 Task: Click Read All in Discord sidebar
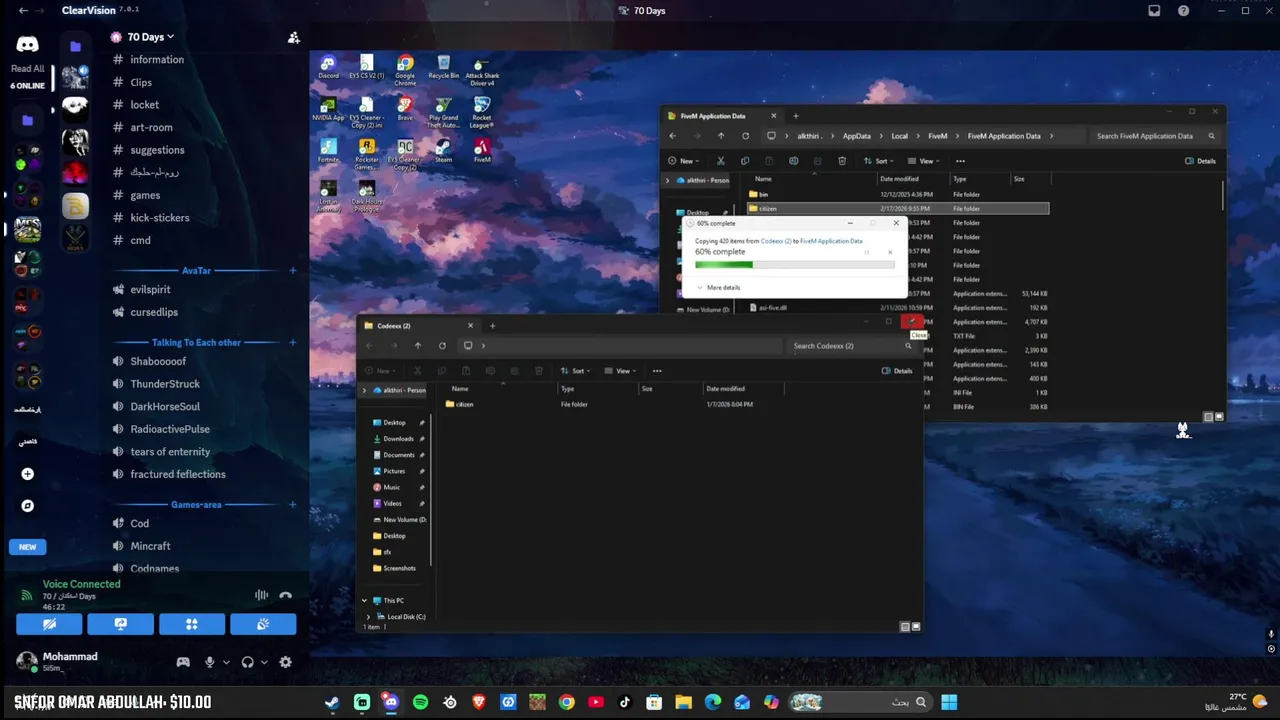click(x=27, y=69)
